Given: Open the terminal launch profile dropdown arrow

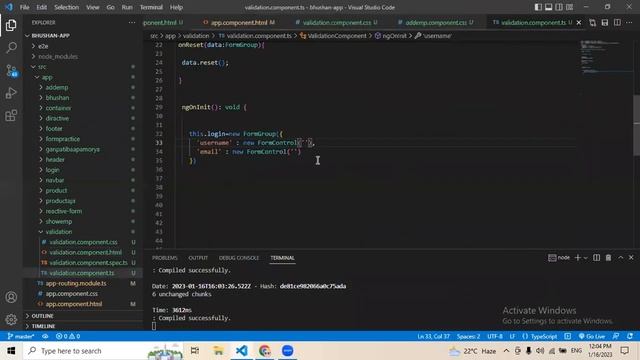Looking at the screenshot, I should coord(585,258).
